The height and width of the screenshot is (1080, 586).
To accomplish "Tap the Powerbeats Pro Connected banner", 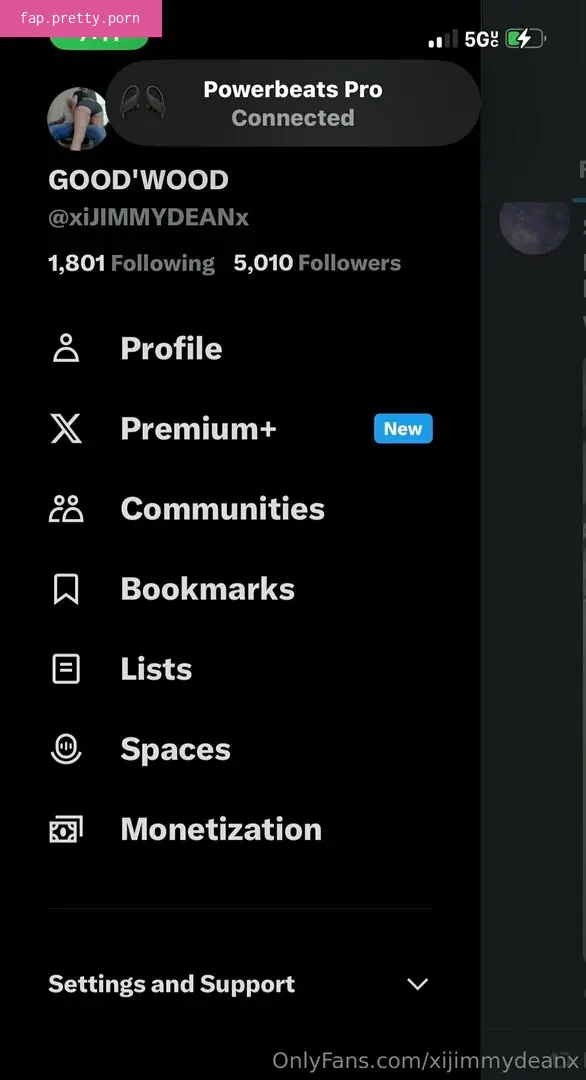I will (293, 103).
